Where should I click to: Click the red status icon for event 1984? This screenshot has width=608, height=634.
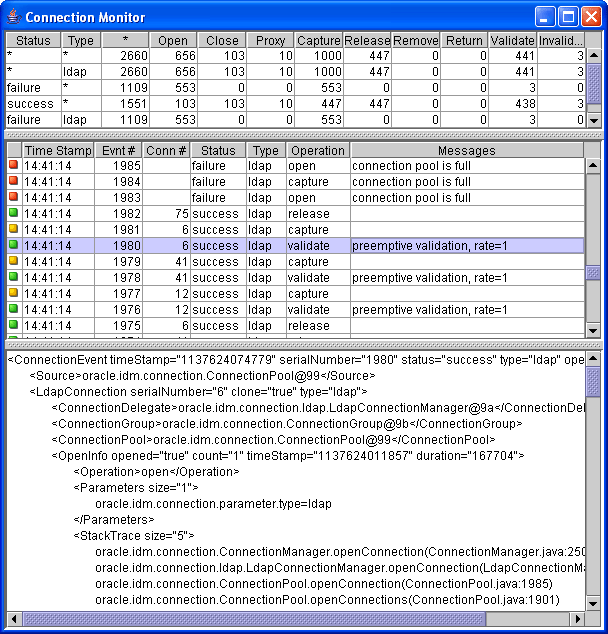coord(14,181)
